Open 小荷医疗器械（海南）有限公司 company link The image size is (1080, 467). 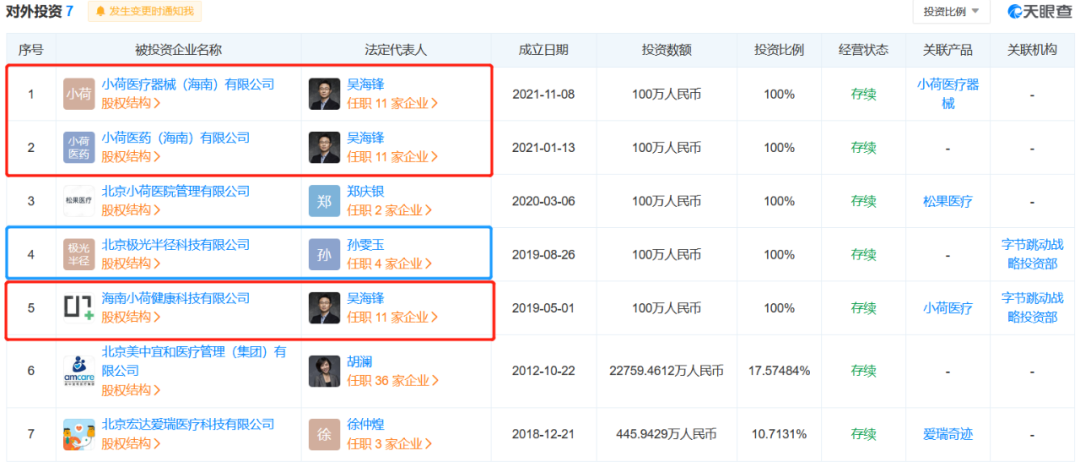point(188,85)
